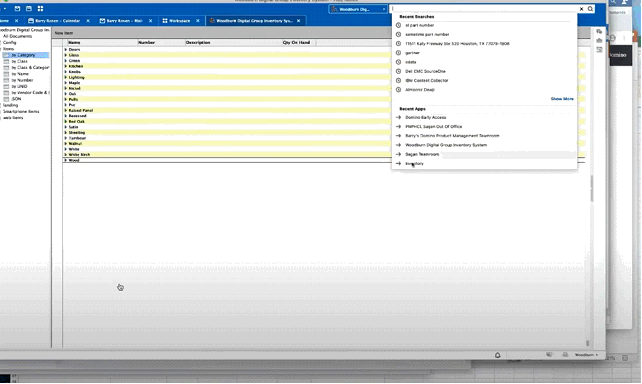Expand the Glass category
The image size is (642, 384).
(66, 55)
